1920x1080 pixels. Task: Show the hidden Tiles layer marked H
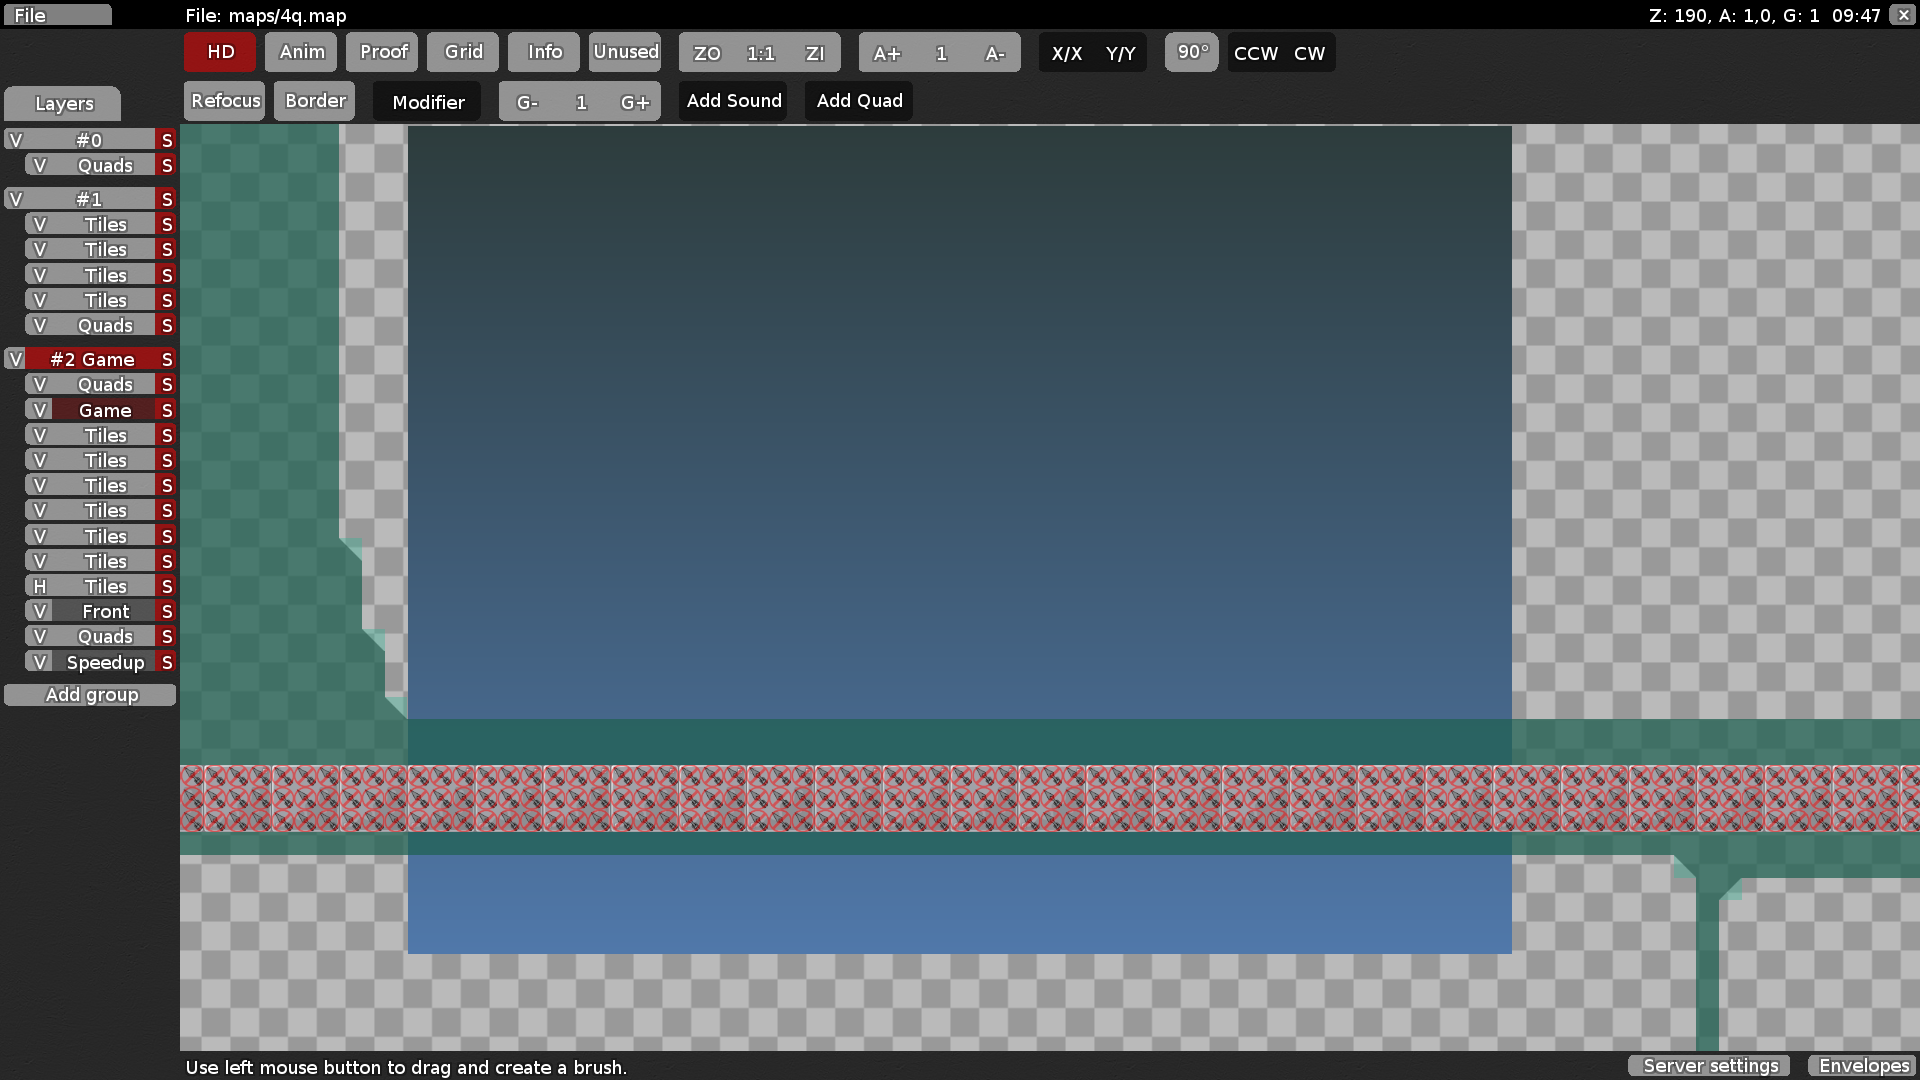pos(39,586)
